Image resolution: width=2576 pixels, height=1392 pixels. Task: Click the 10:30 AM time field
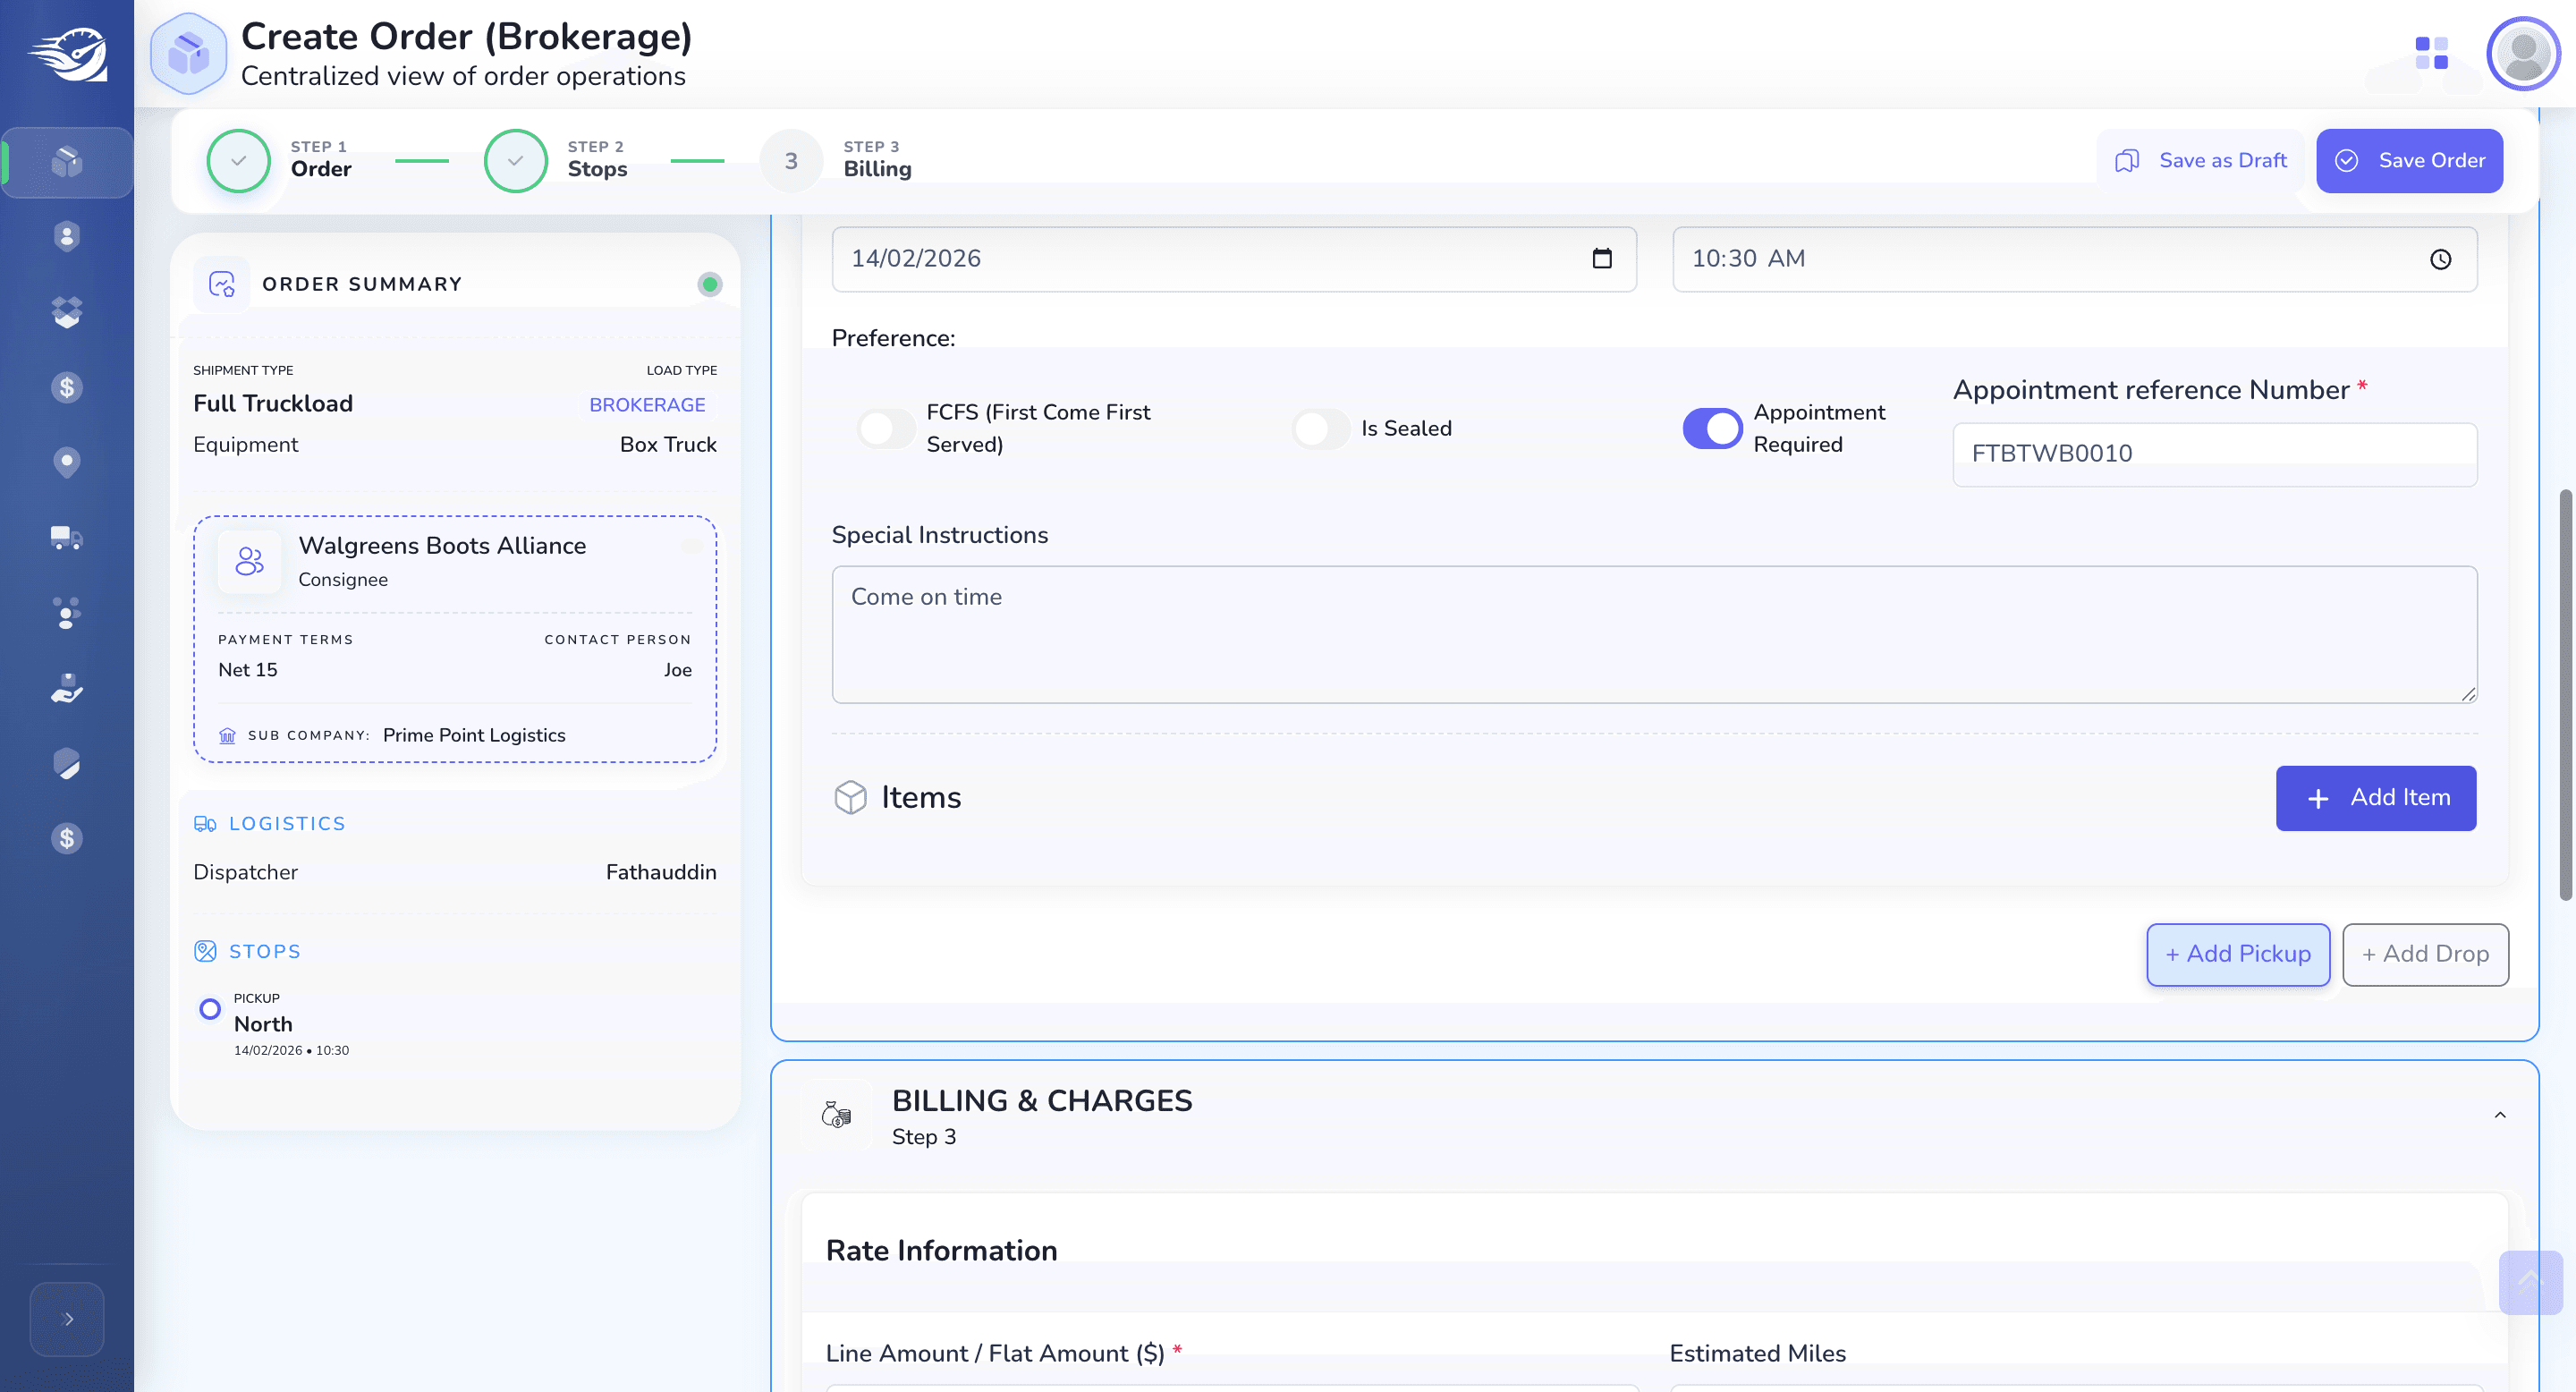[x=2074, y=259]
